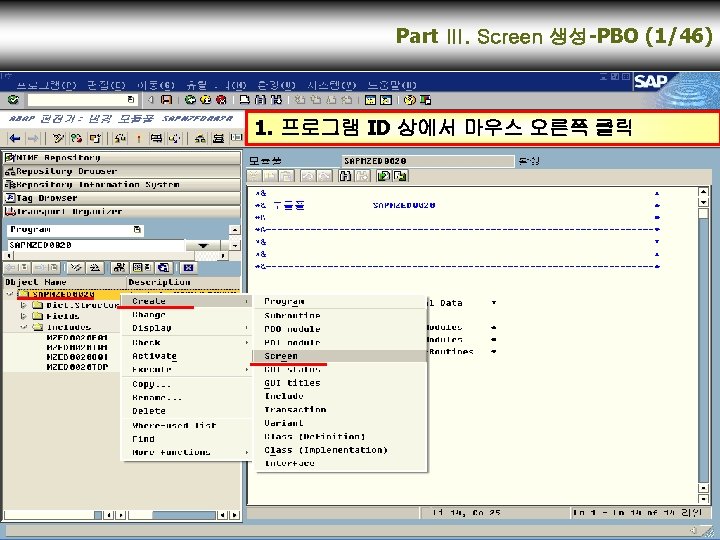The image size is (720, 540).
Task: Click editor vertical scrollbar up arrow
Action: [x=703, y=192]
